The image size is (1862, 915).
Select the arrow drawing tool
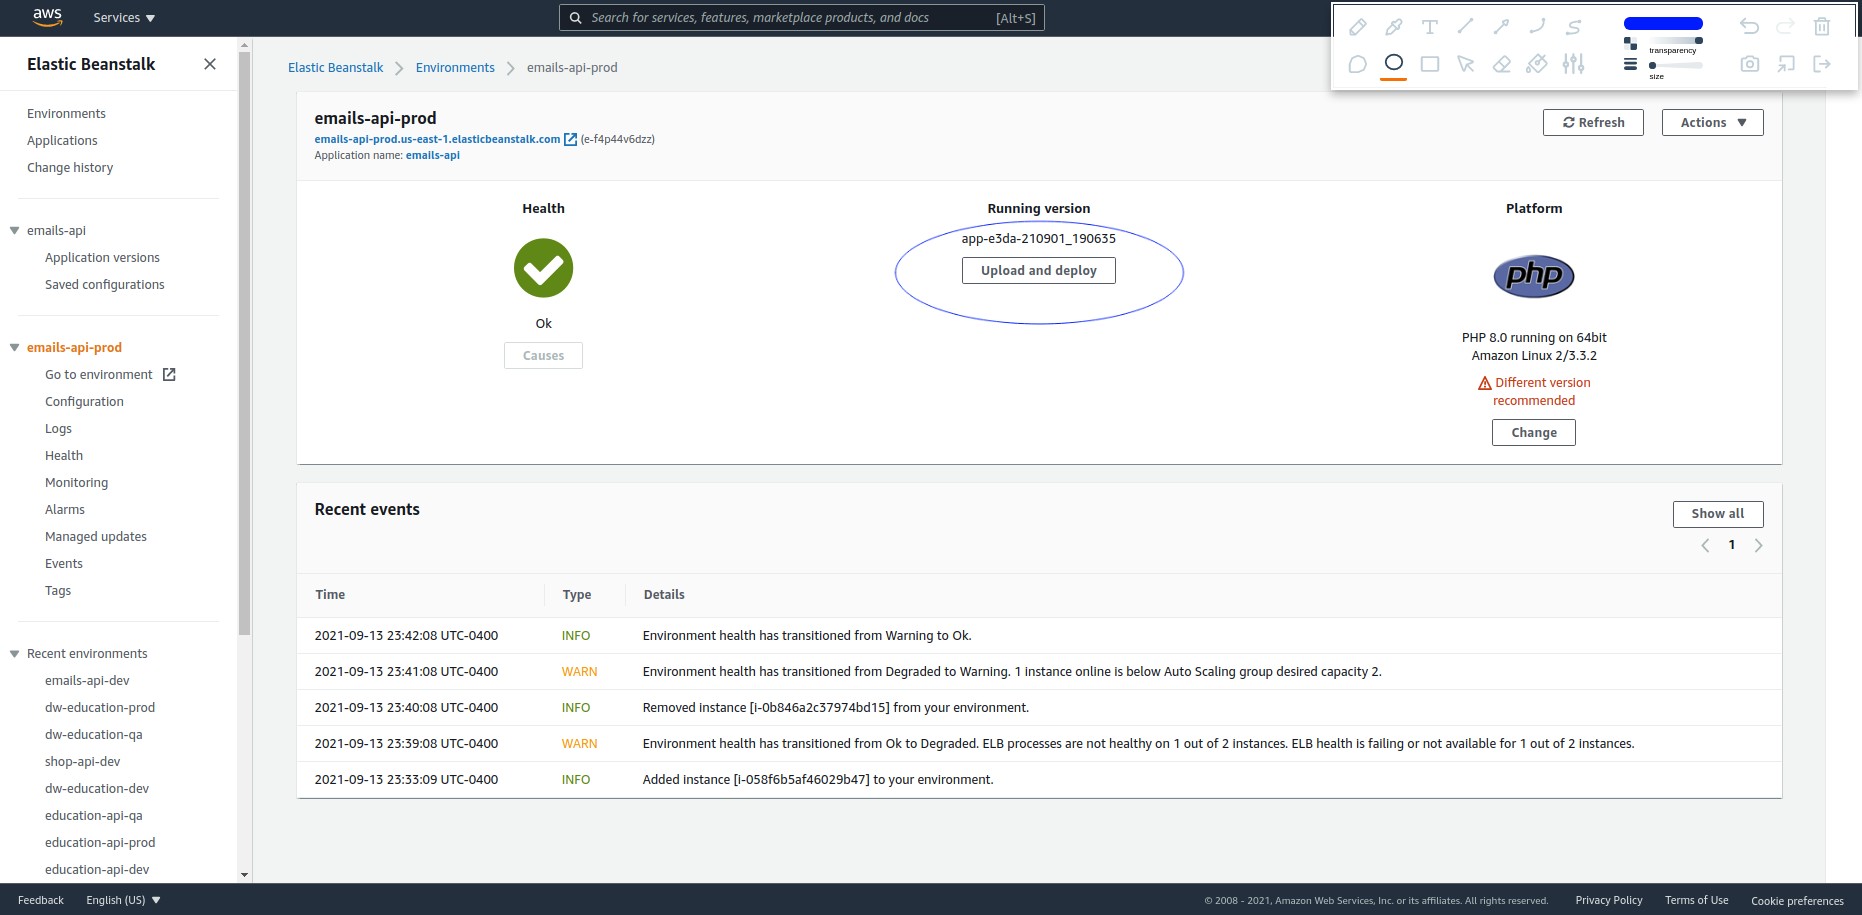coord(1502,27)
